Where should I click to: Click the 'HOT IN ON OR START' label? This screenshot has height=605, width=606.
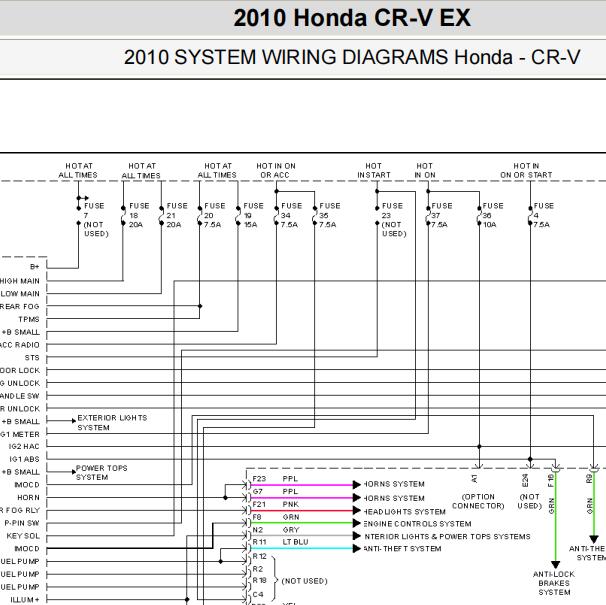pyautogui.click(x=526, y=170)
